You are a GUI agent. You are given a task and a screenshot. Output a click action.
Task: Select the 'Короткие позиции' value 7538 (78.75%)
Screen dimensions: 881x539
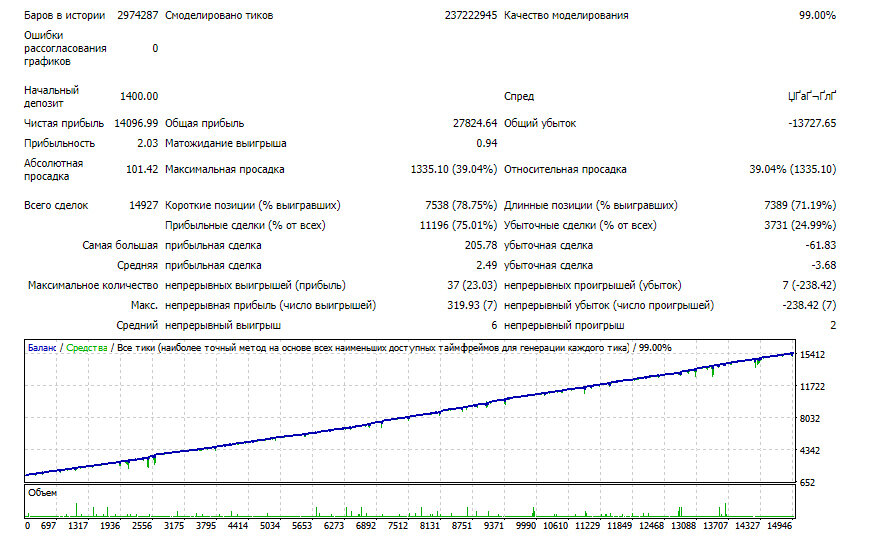[x=461, y=205]
